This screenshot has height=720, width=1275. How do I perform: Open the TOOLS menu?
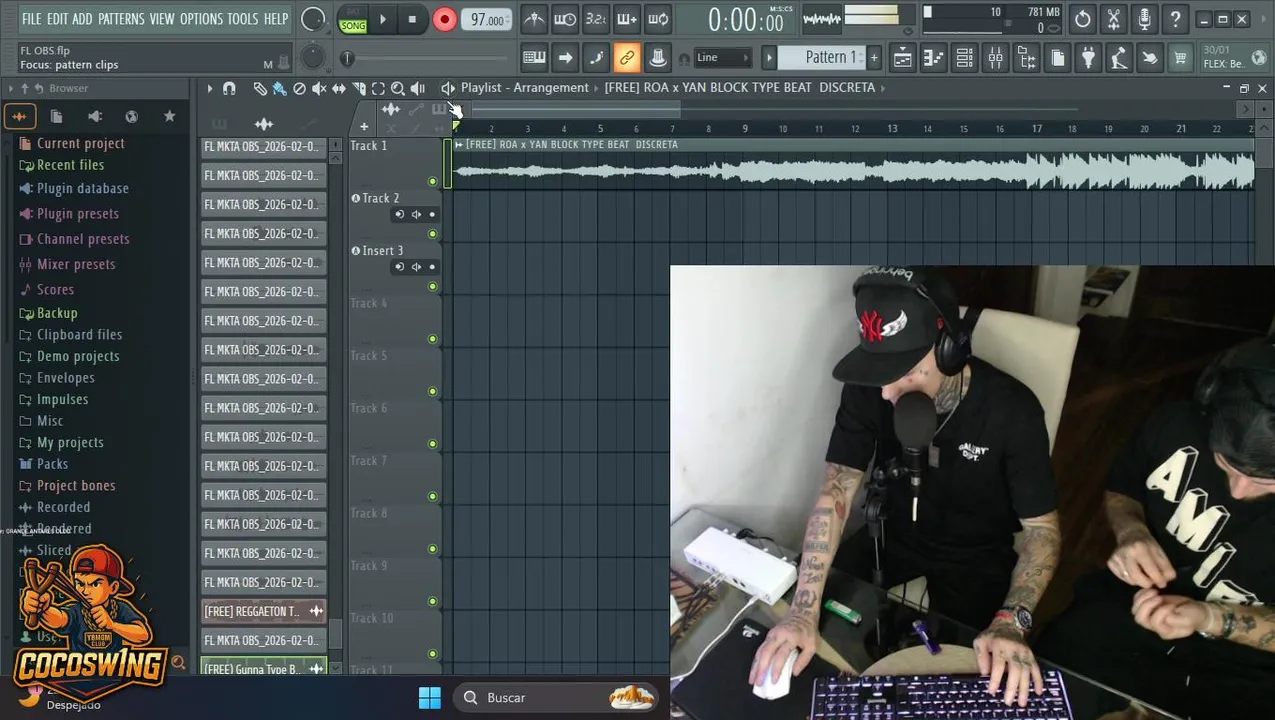click(x=243, y=19)
